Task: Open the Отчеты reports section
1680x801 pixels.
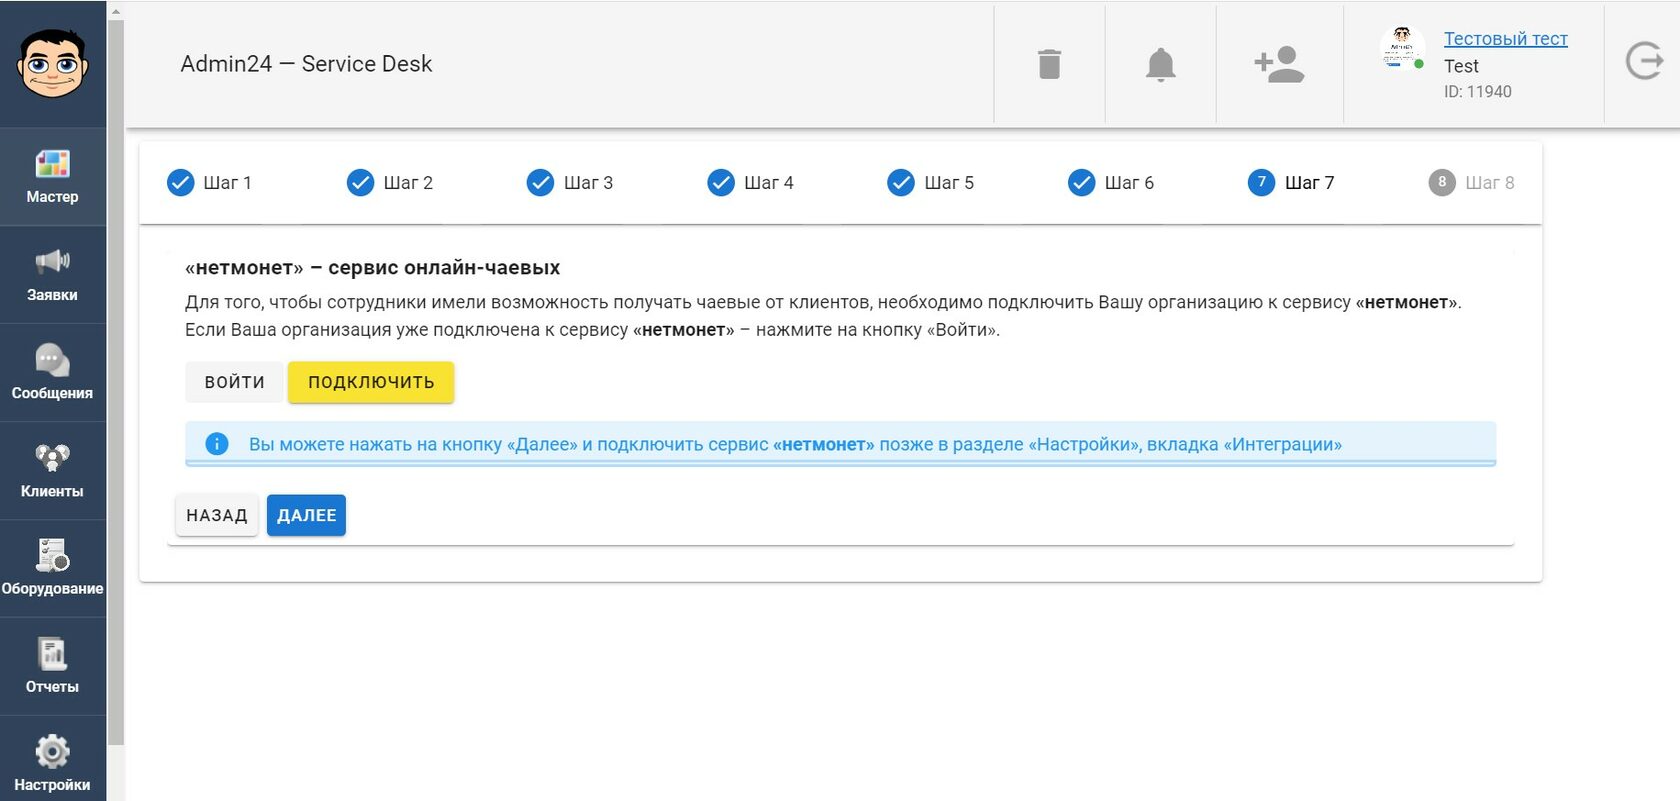Action: coord(52,667)
